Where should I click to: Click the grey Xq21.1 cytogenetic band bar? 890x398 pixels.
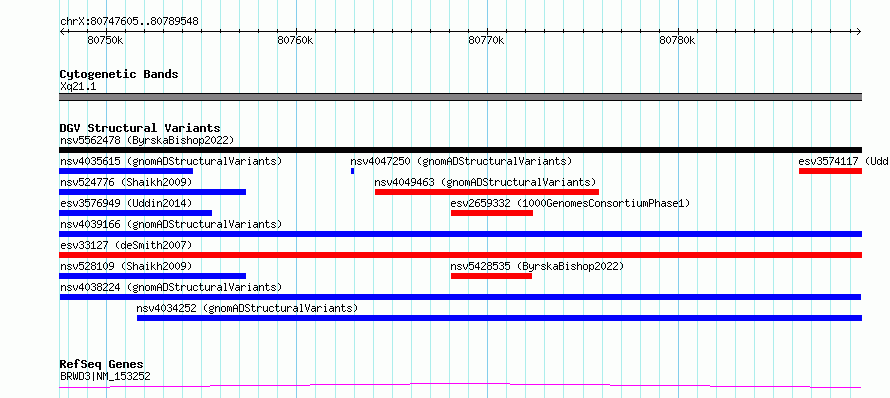460,97
